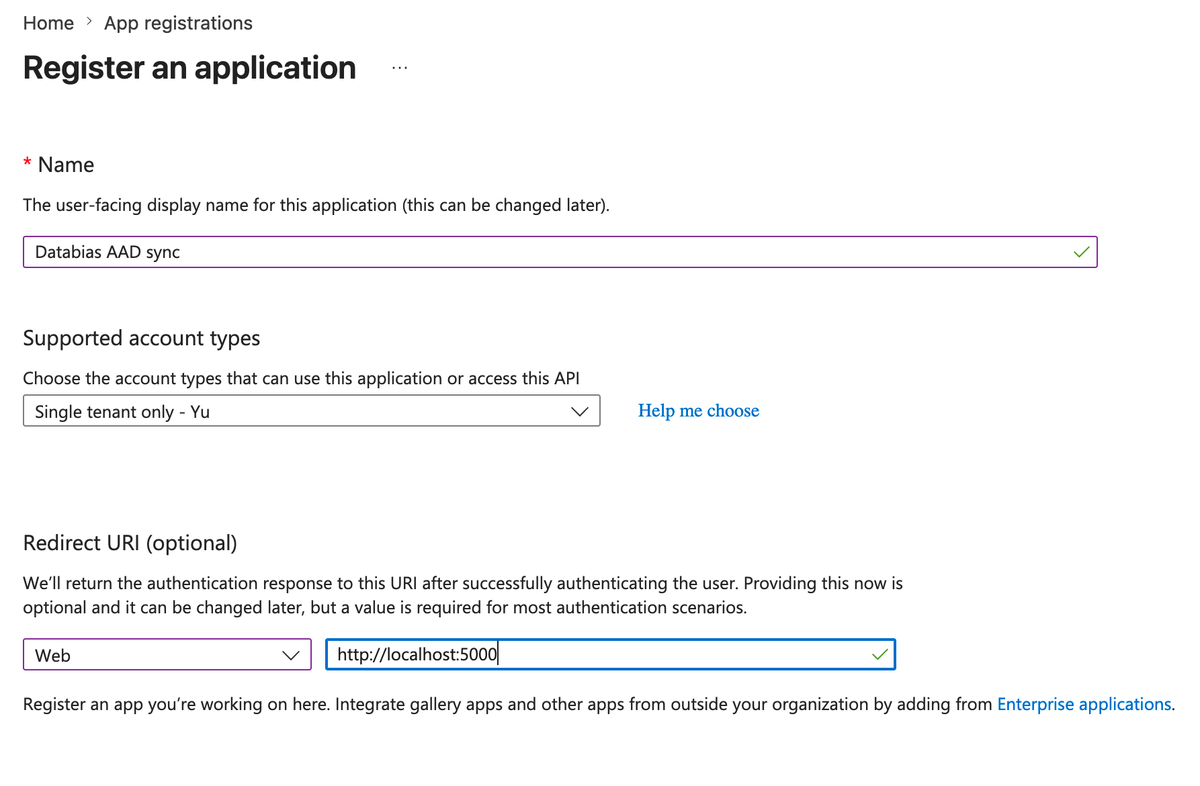
Task: Click the green checkmark in Name field
Action: point(1080,252)
